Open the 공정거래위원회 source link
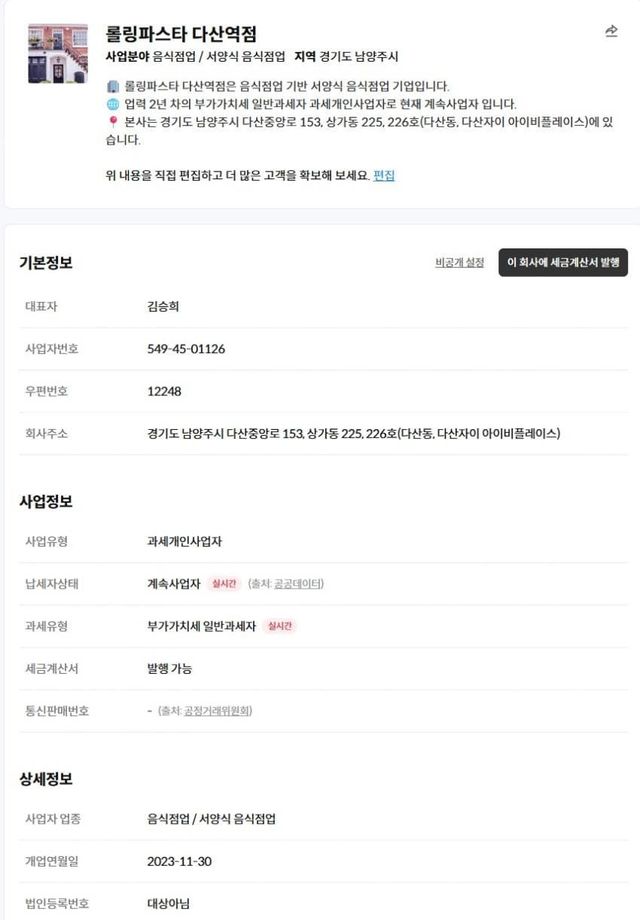Screen dimensions: 640x920 pos(217,711)
